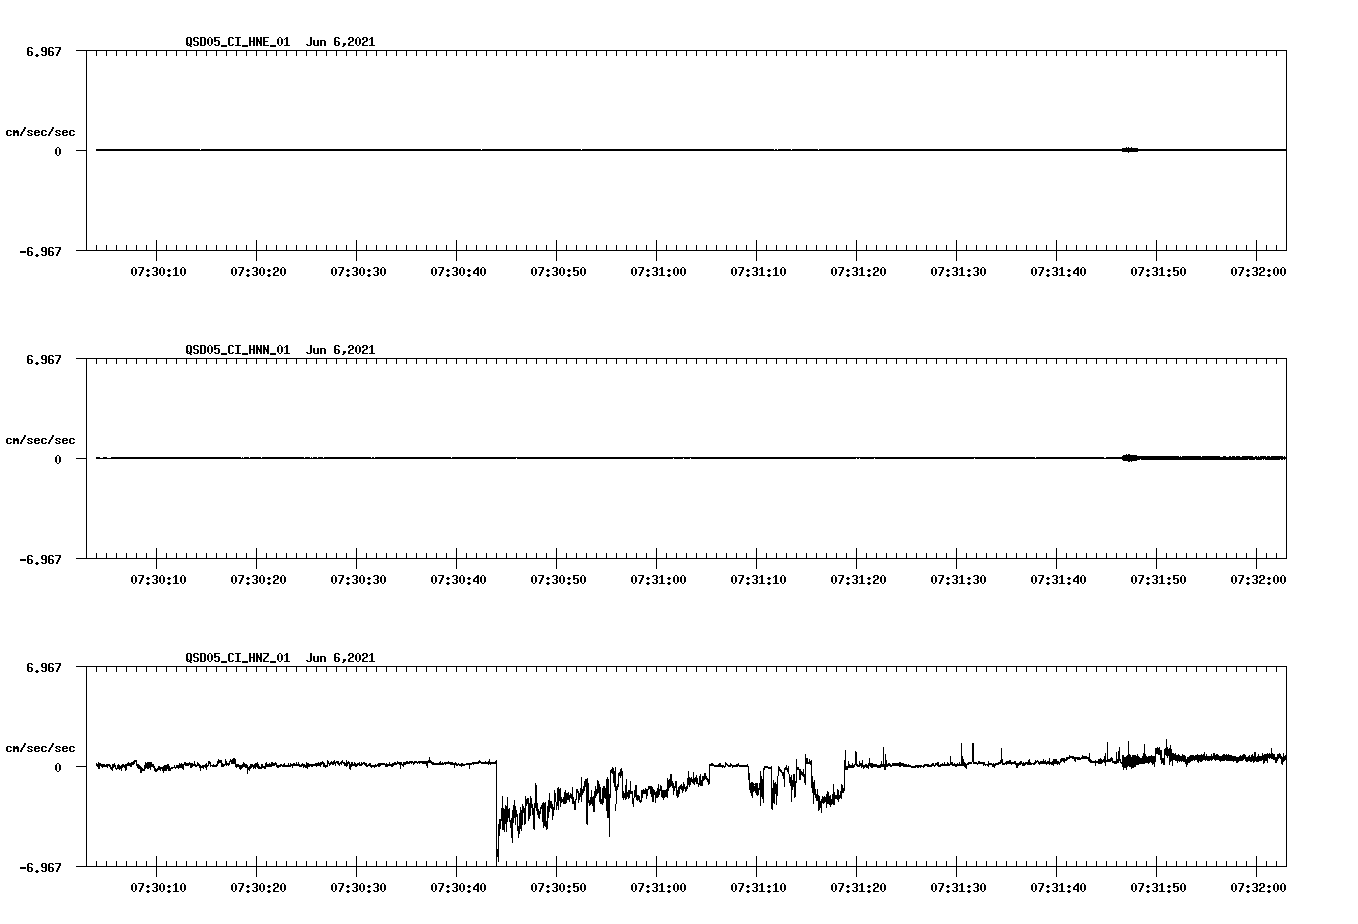Click 07:32:00 time label under HNZ plot
Screen dimensions: 1358x924
pyautogui.click(x=1258, y=887)
